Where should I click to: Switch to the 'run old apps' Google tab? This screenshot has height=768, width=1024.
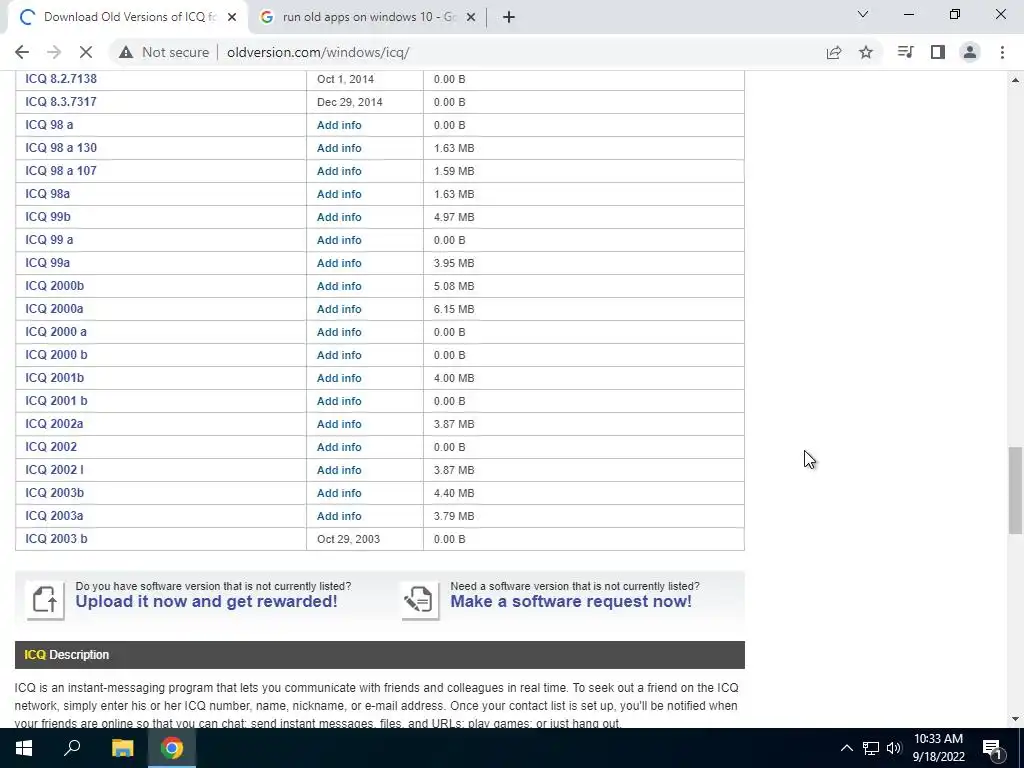367,17
